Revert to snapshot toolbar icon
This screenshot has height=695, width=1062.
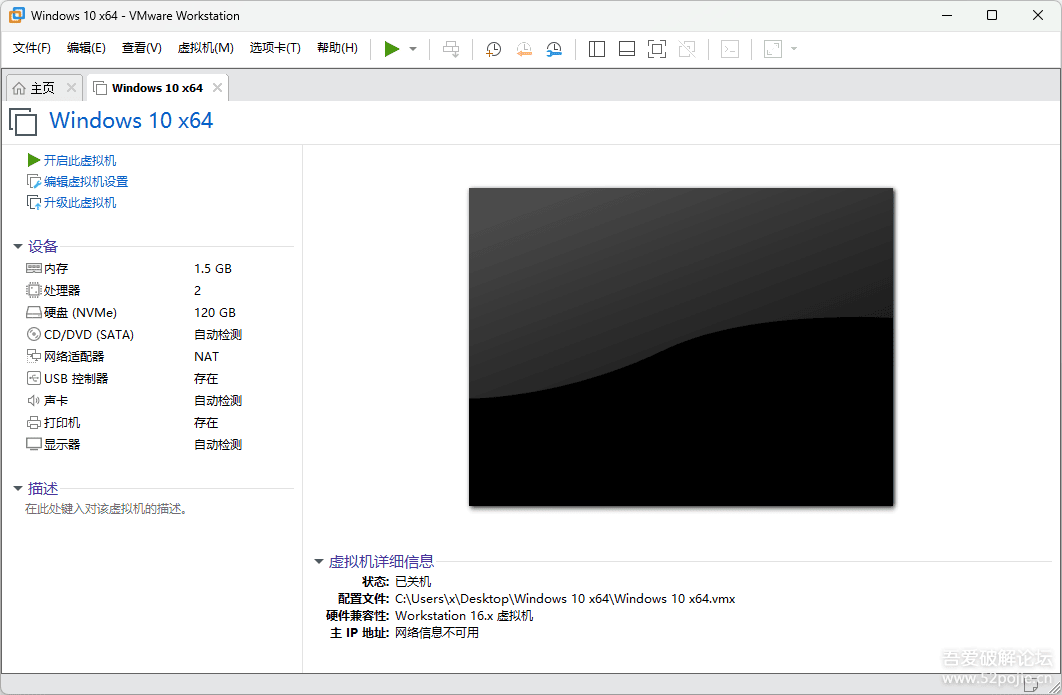524,49
